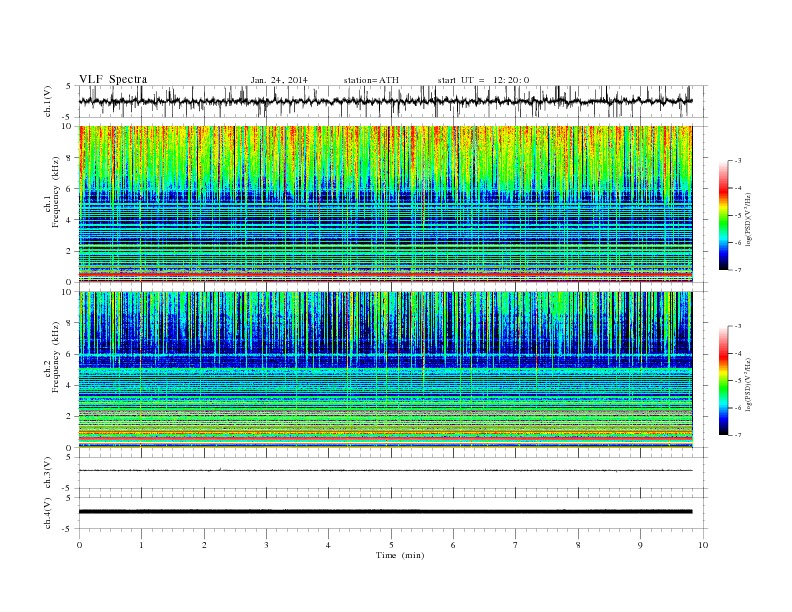Click time axis tick label "8"
792x612 pixels.
(x=578, y=545)
